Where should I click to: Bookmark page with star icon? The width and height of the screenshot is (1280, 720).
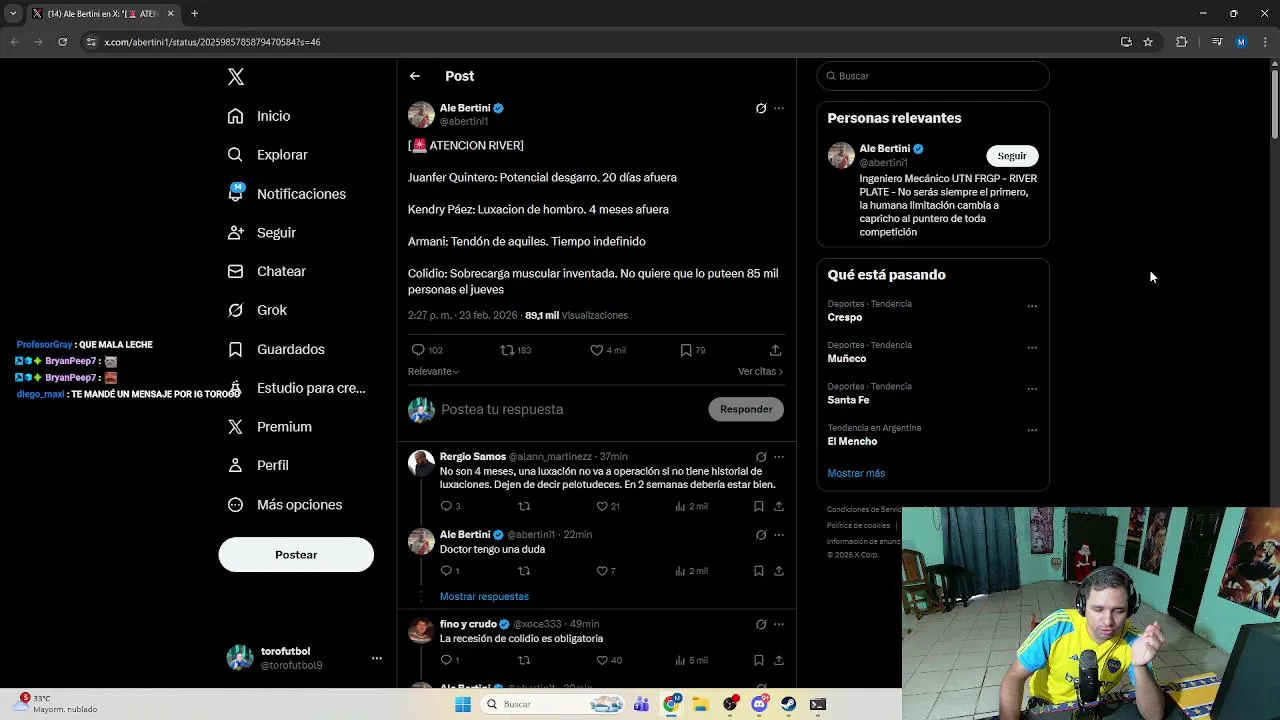[x=1148, y=42]
